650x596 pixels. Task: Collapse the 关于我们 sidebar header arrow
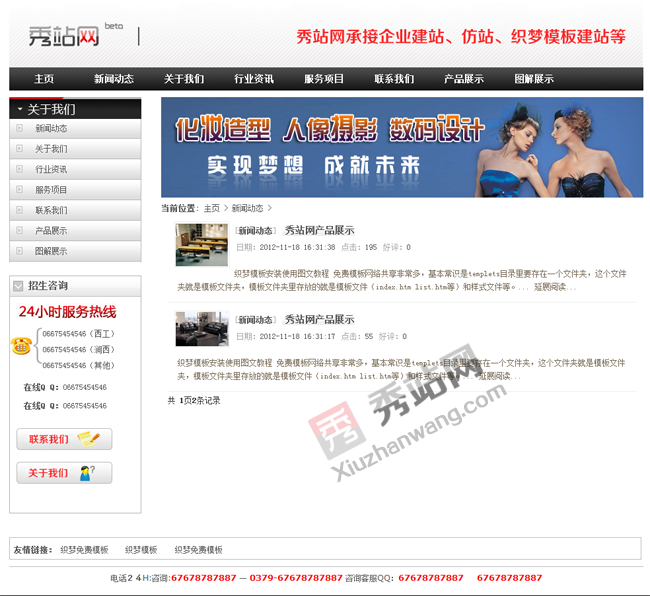[x=16, y=109]
